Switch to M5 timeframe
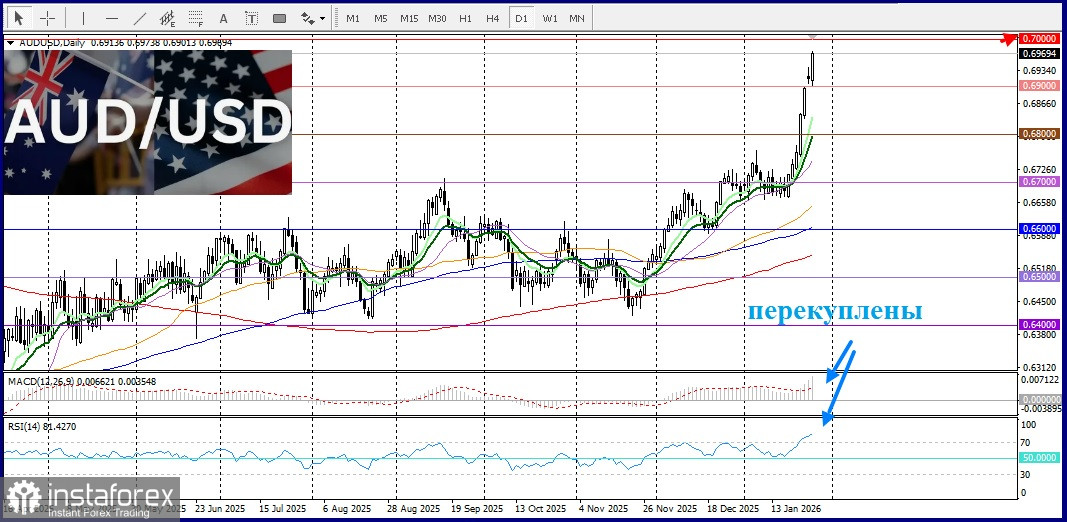 (380, 18)
